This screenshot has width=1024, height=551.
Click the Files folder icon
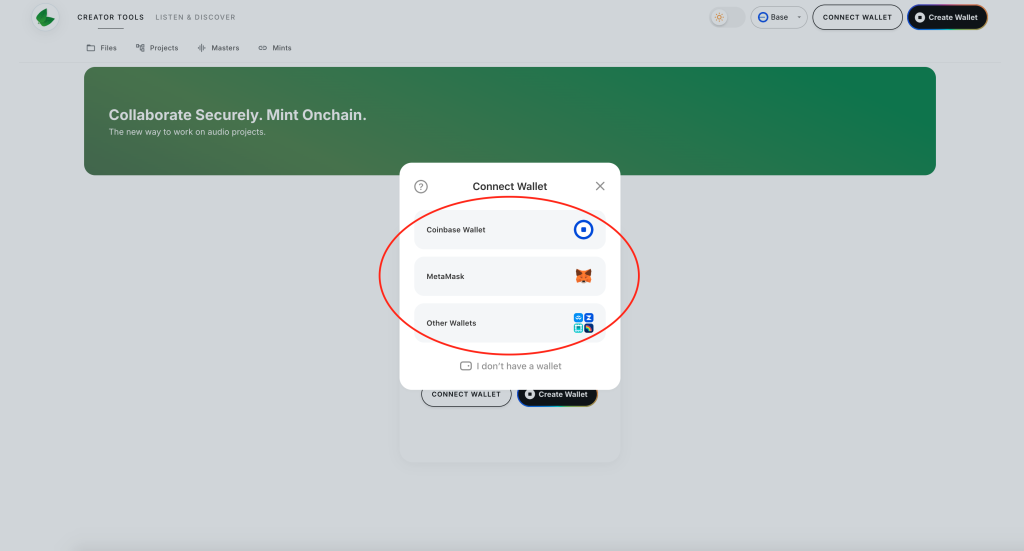pyautogui.click(x=91, y=48)
